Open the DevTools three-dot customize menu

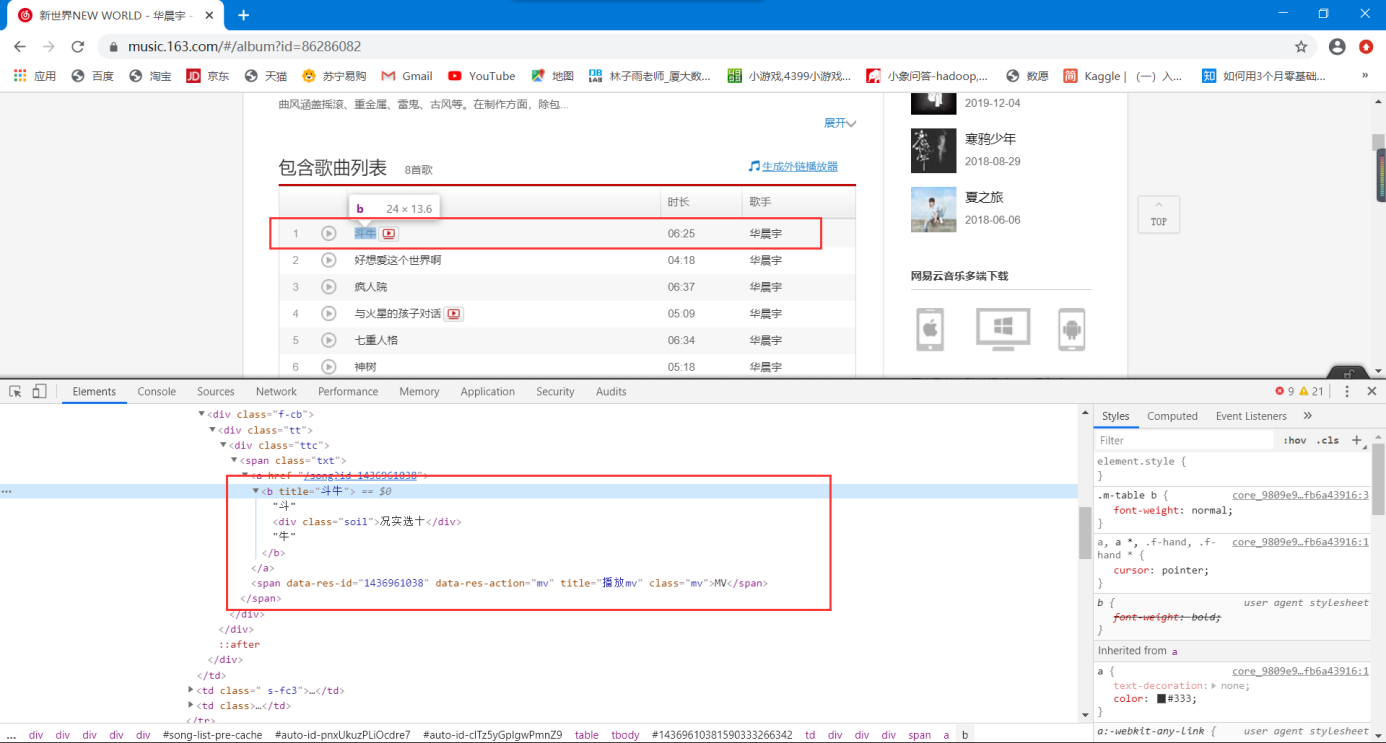tap(1347, 391)
